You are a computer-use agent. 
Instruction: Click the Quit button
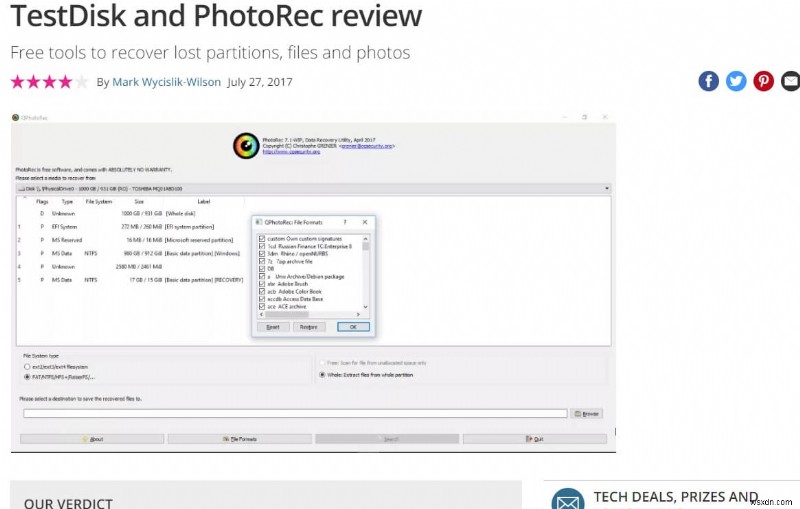(535, 439)
